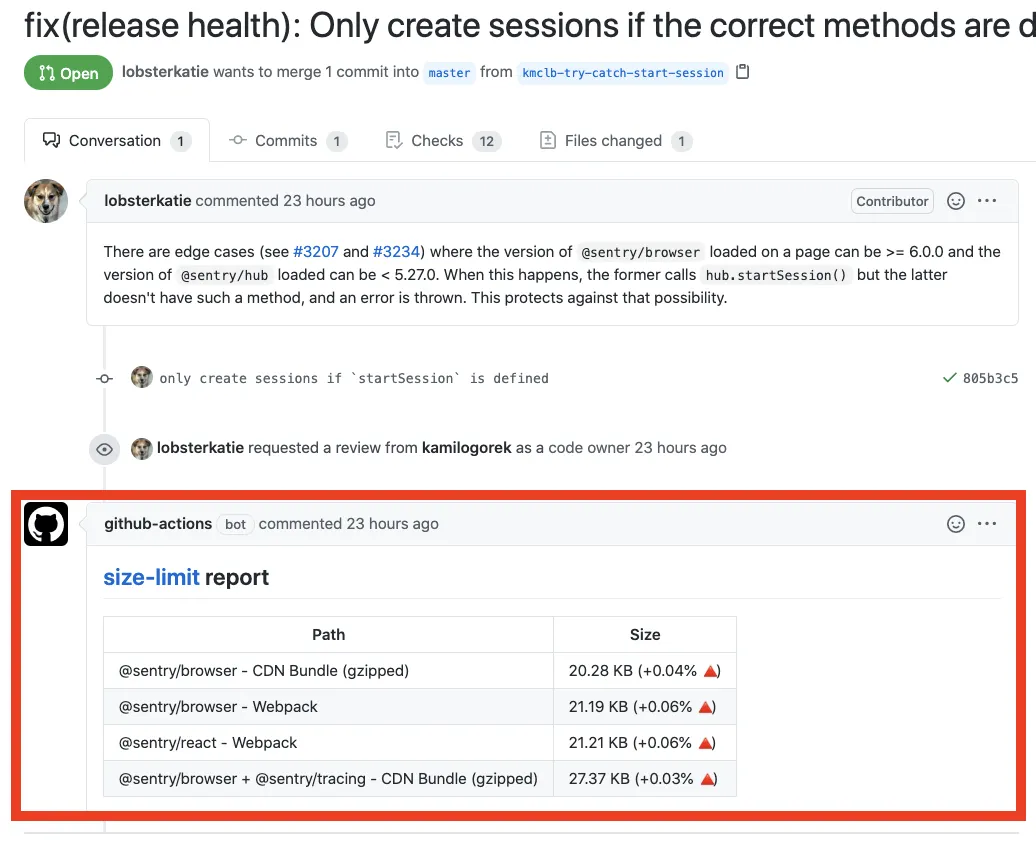
Task: Open options menu on github-actions comment
Action: [987, 524]
